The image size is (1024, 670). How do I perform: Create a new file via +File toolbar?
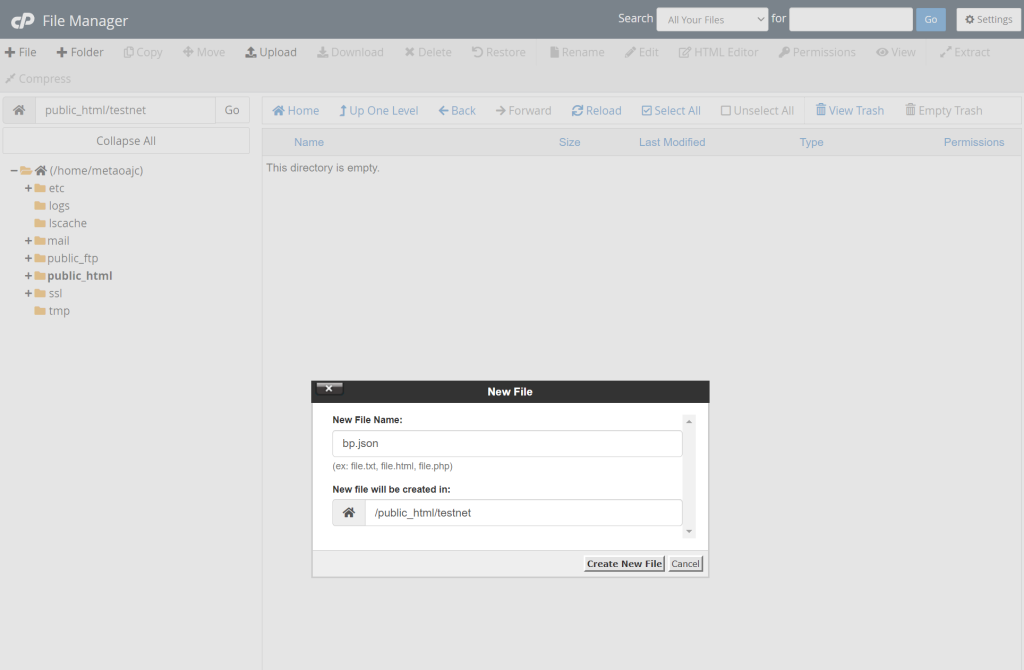(x=20, y=52)
